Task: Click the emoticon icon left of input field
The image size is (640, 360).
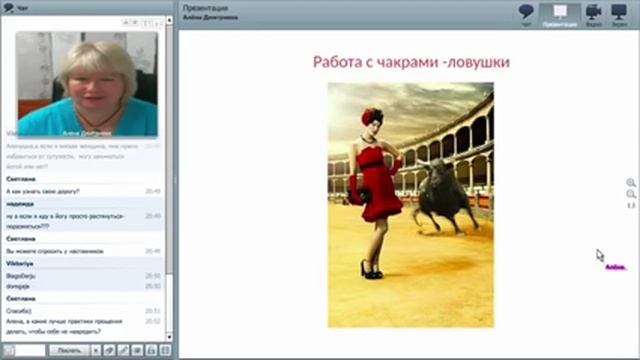Action: [9, 350]
